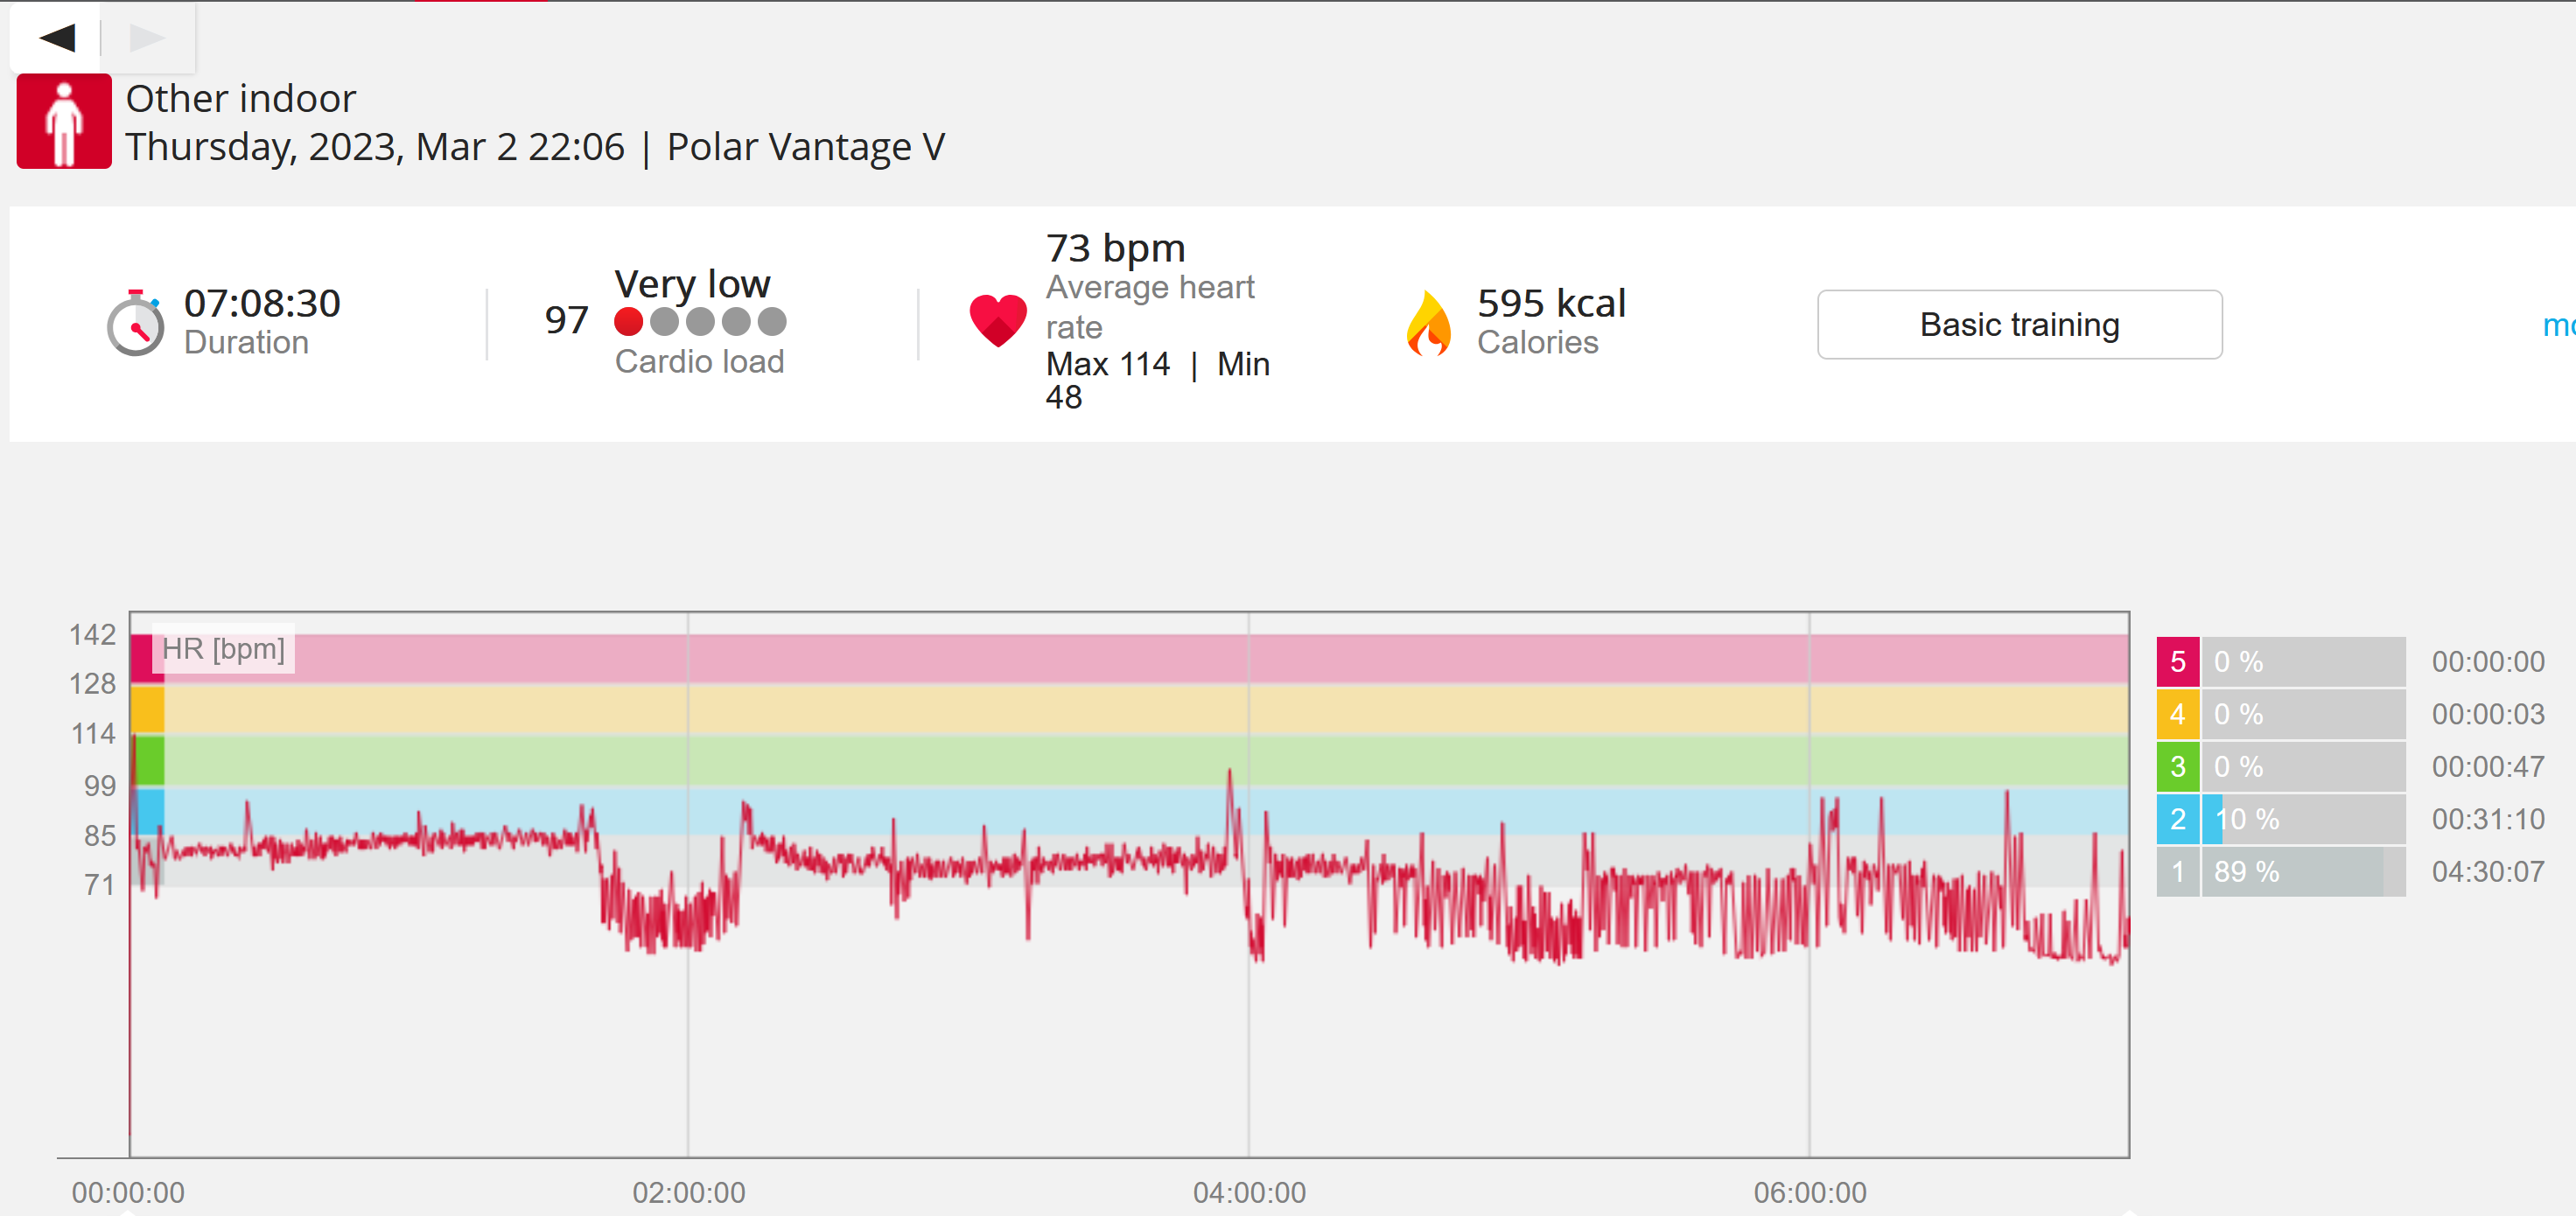Viewport: 2576px width, 1216px height.
Task: Go to previous training session arrow
Action: 57,38
